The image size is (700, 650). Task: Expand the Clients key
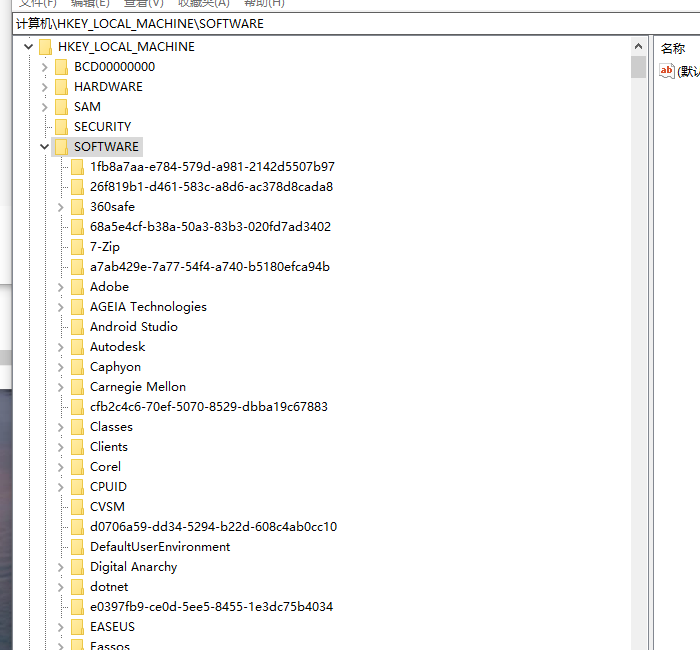(61, 447)
